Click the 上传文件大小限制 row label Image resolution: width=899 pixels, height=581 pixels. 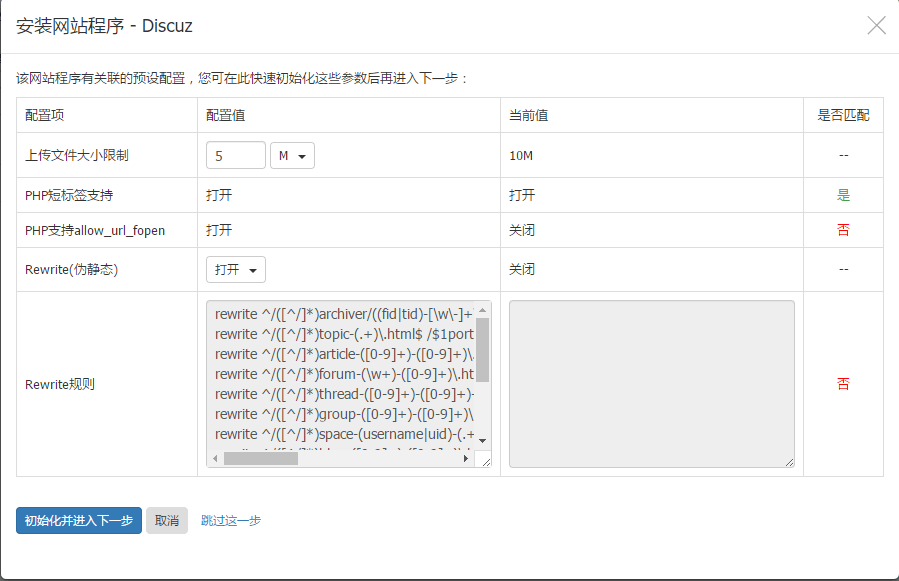click(77, 155)
